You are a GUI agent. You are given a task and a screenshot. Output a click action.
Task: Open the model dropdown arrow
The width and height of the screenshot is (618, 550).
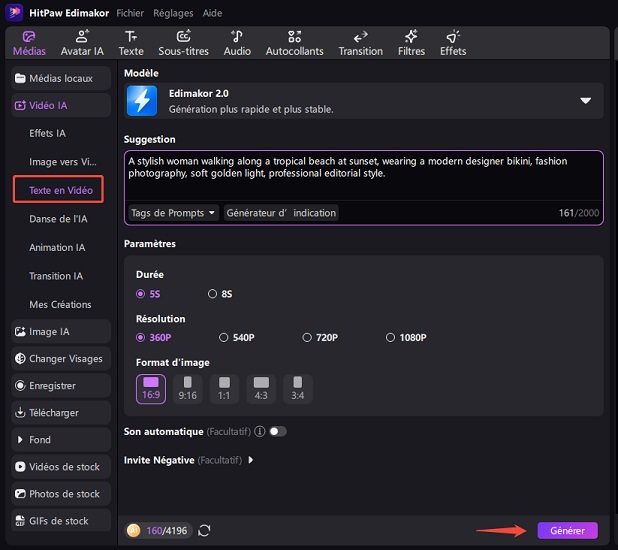(586, 101)
